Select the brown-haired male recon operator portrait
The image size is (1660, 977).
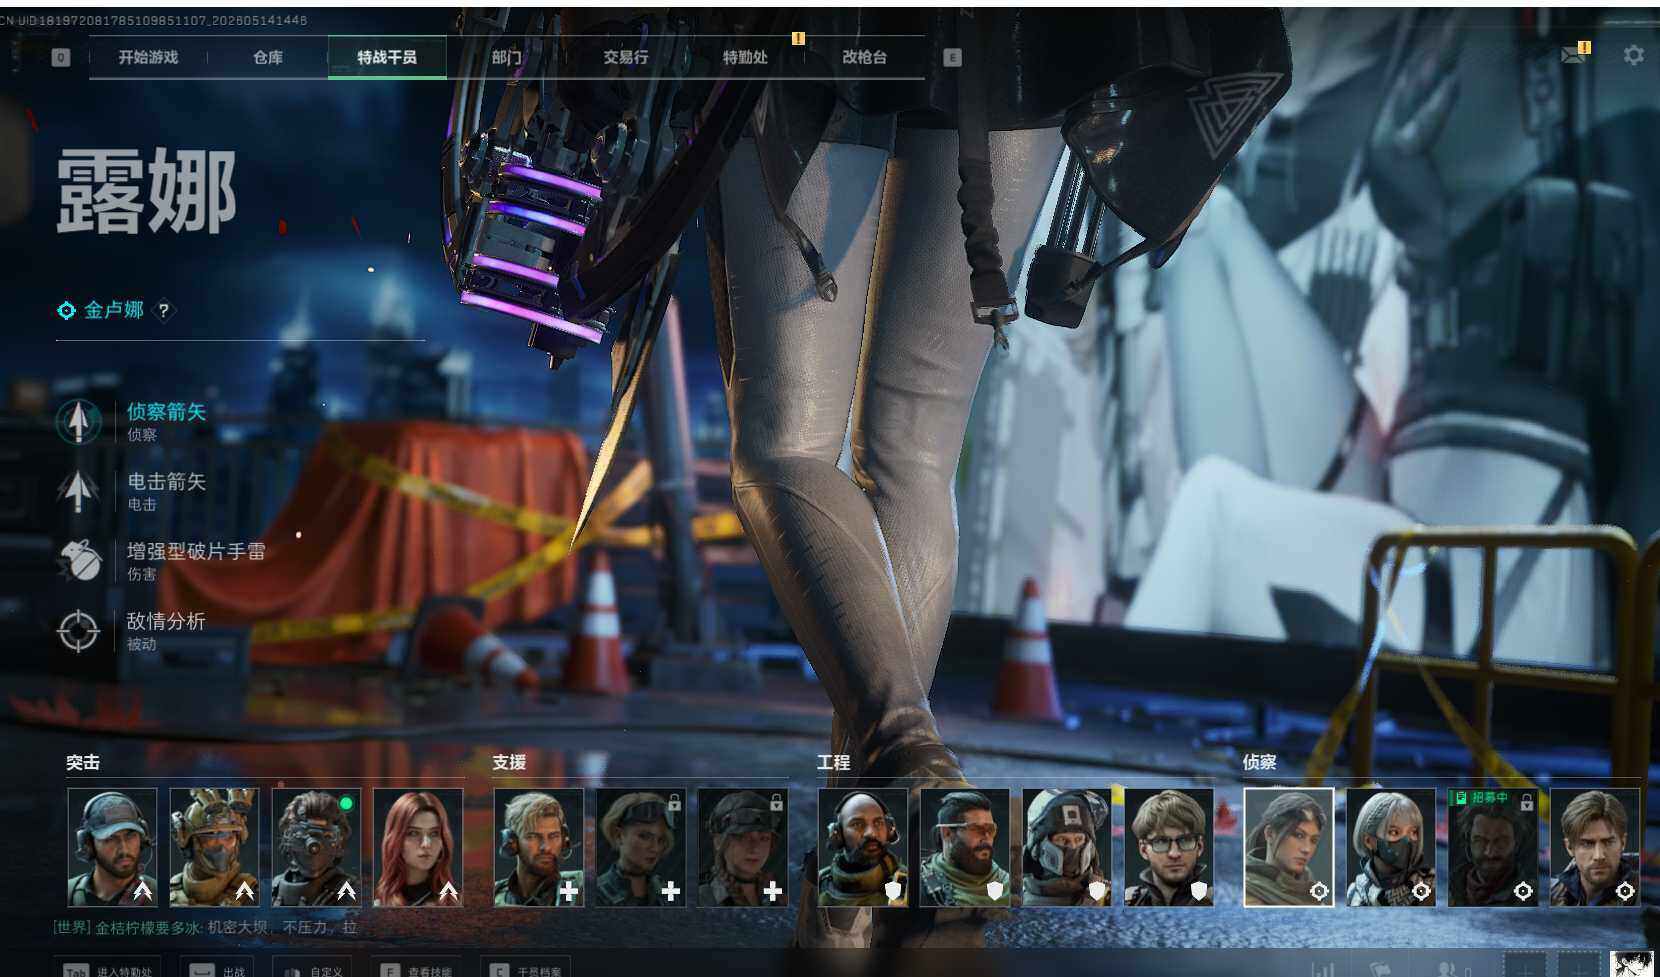1595,847
